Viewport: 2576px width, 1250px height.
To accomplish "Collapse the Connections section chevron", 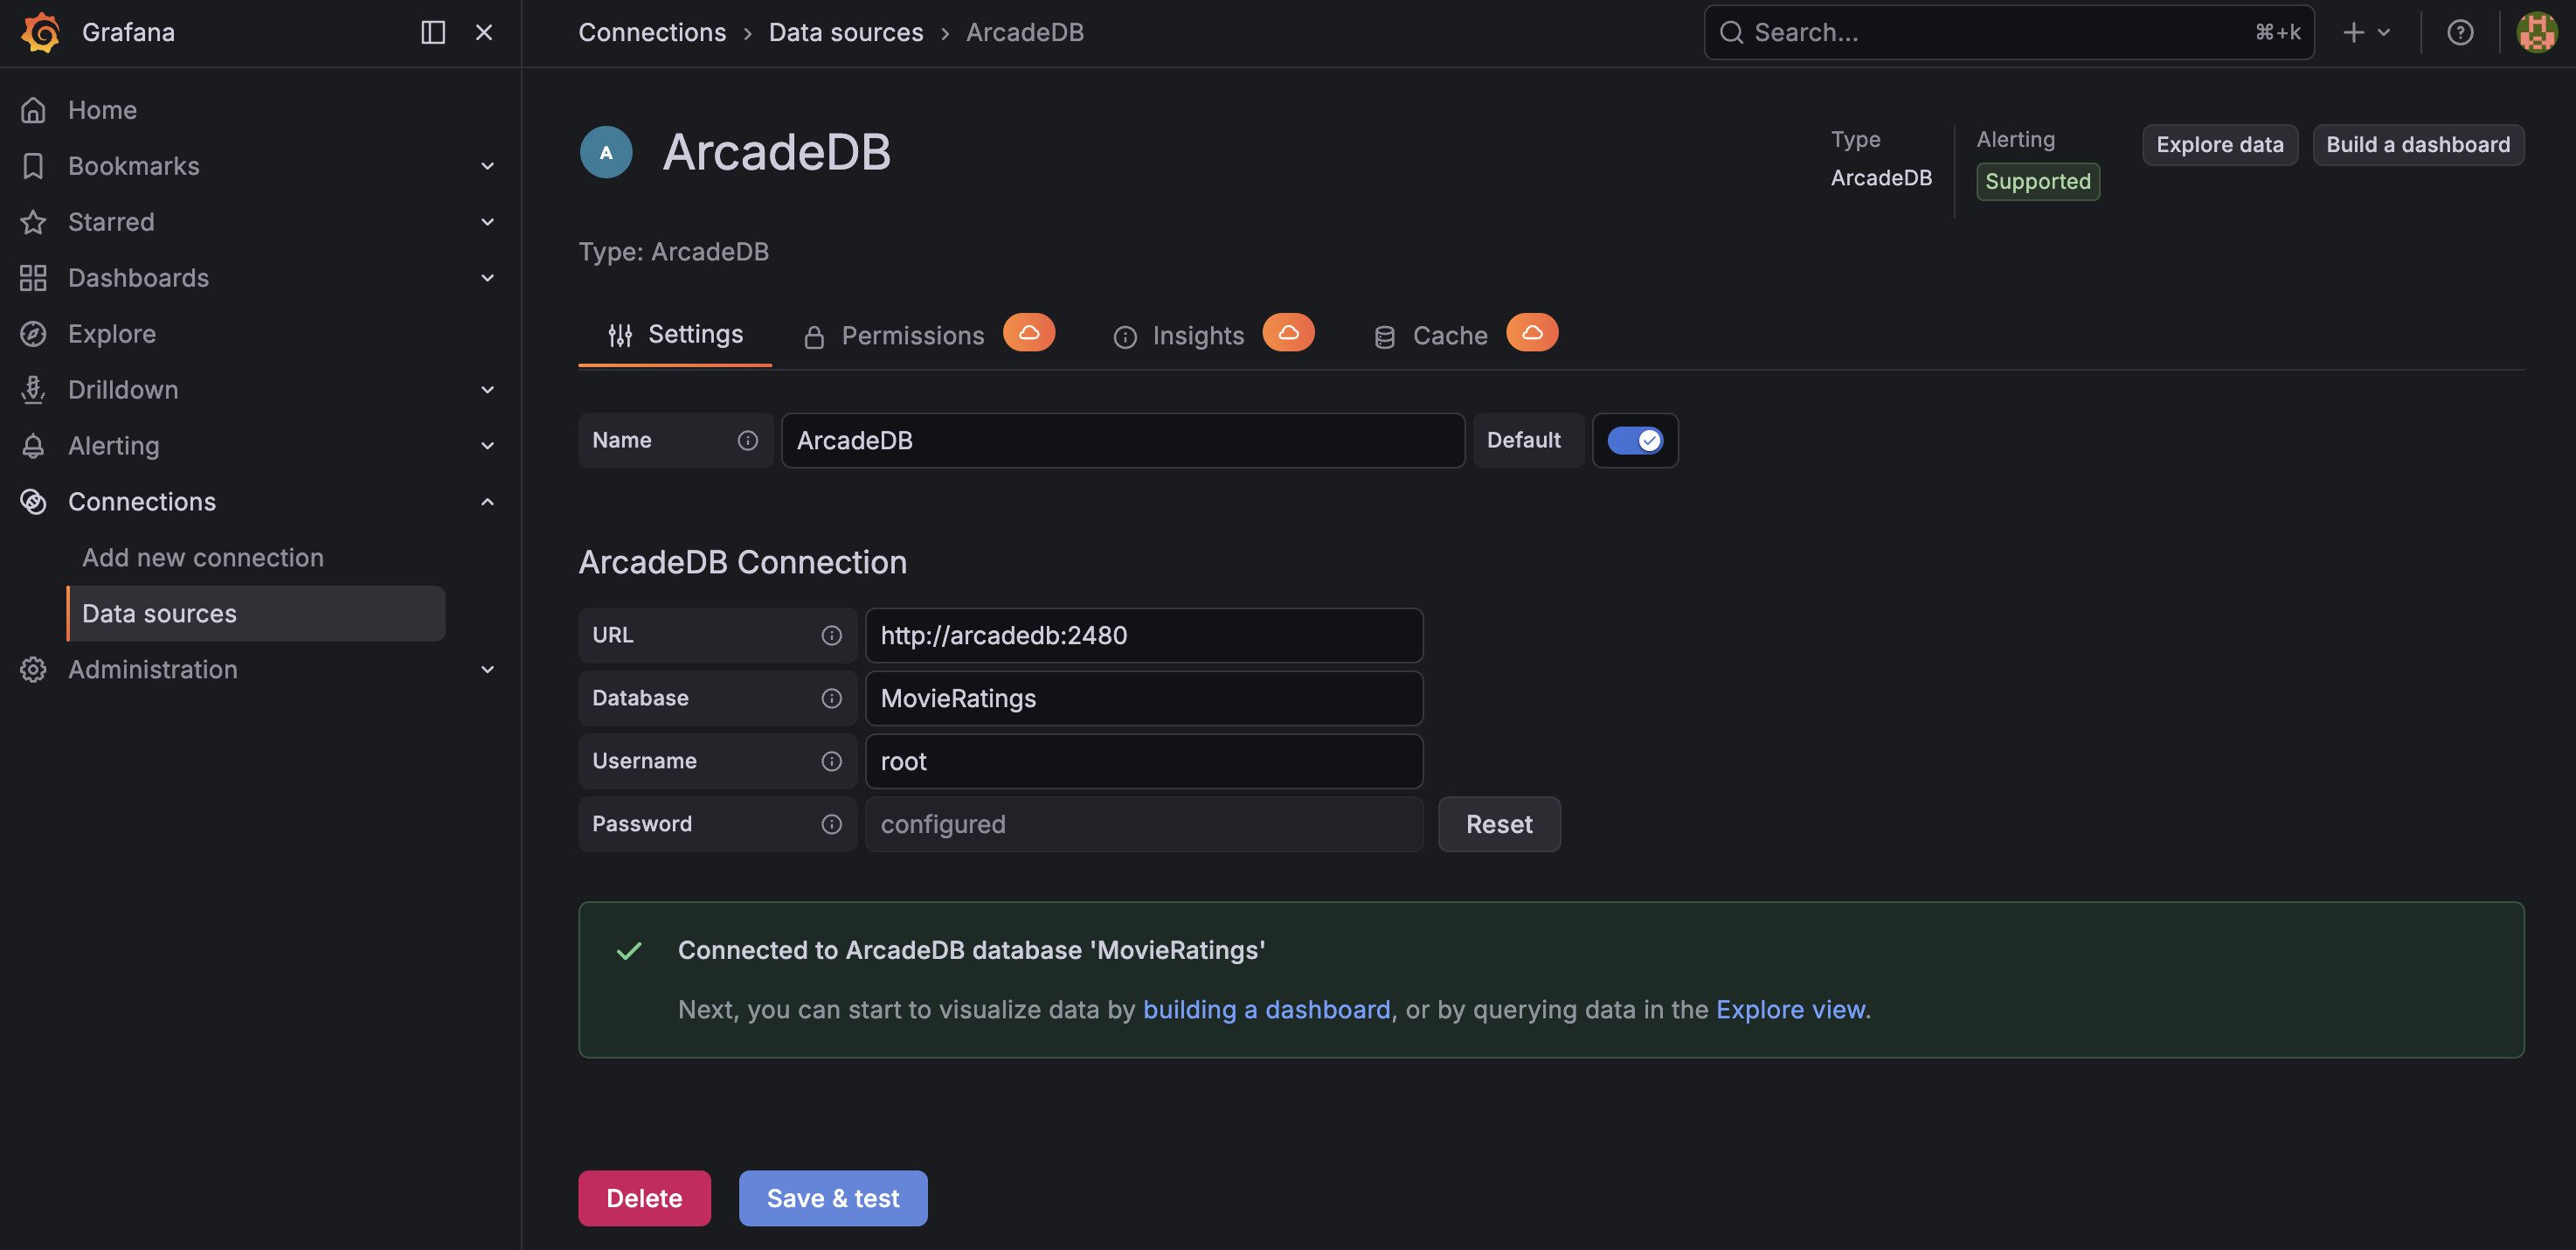I will tap(488, 502).
